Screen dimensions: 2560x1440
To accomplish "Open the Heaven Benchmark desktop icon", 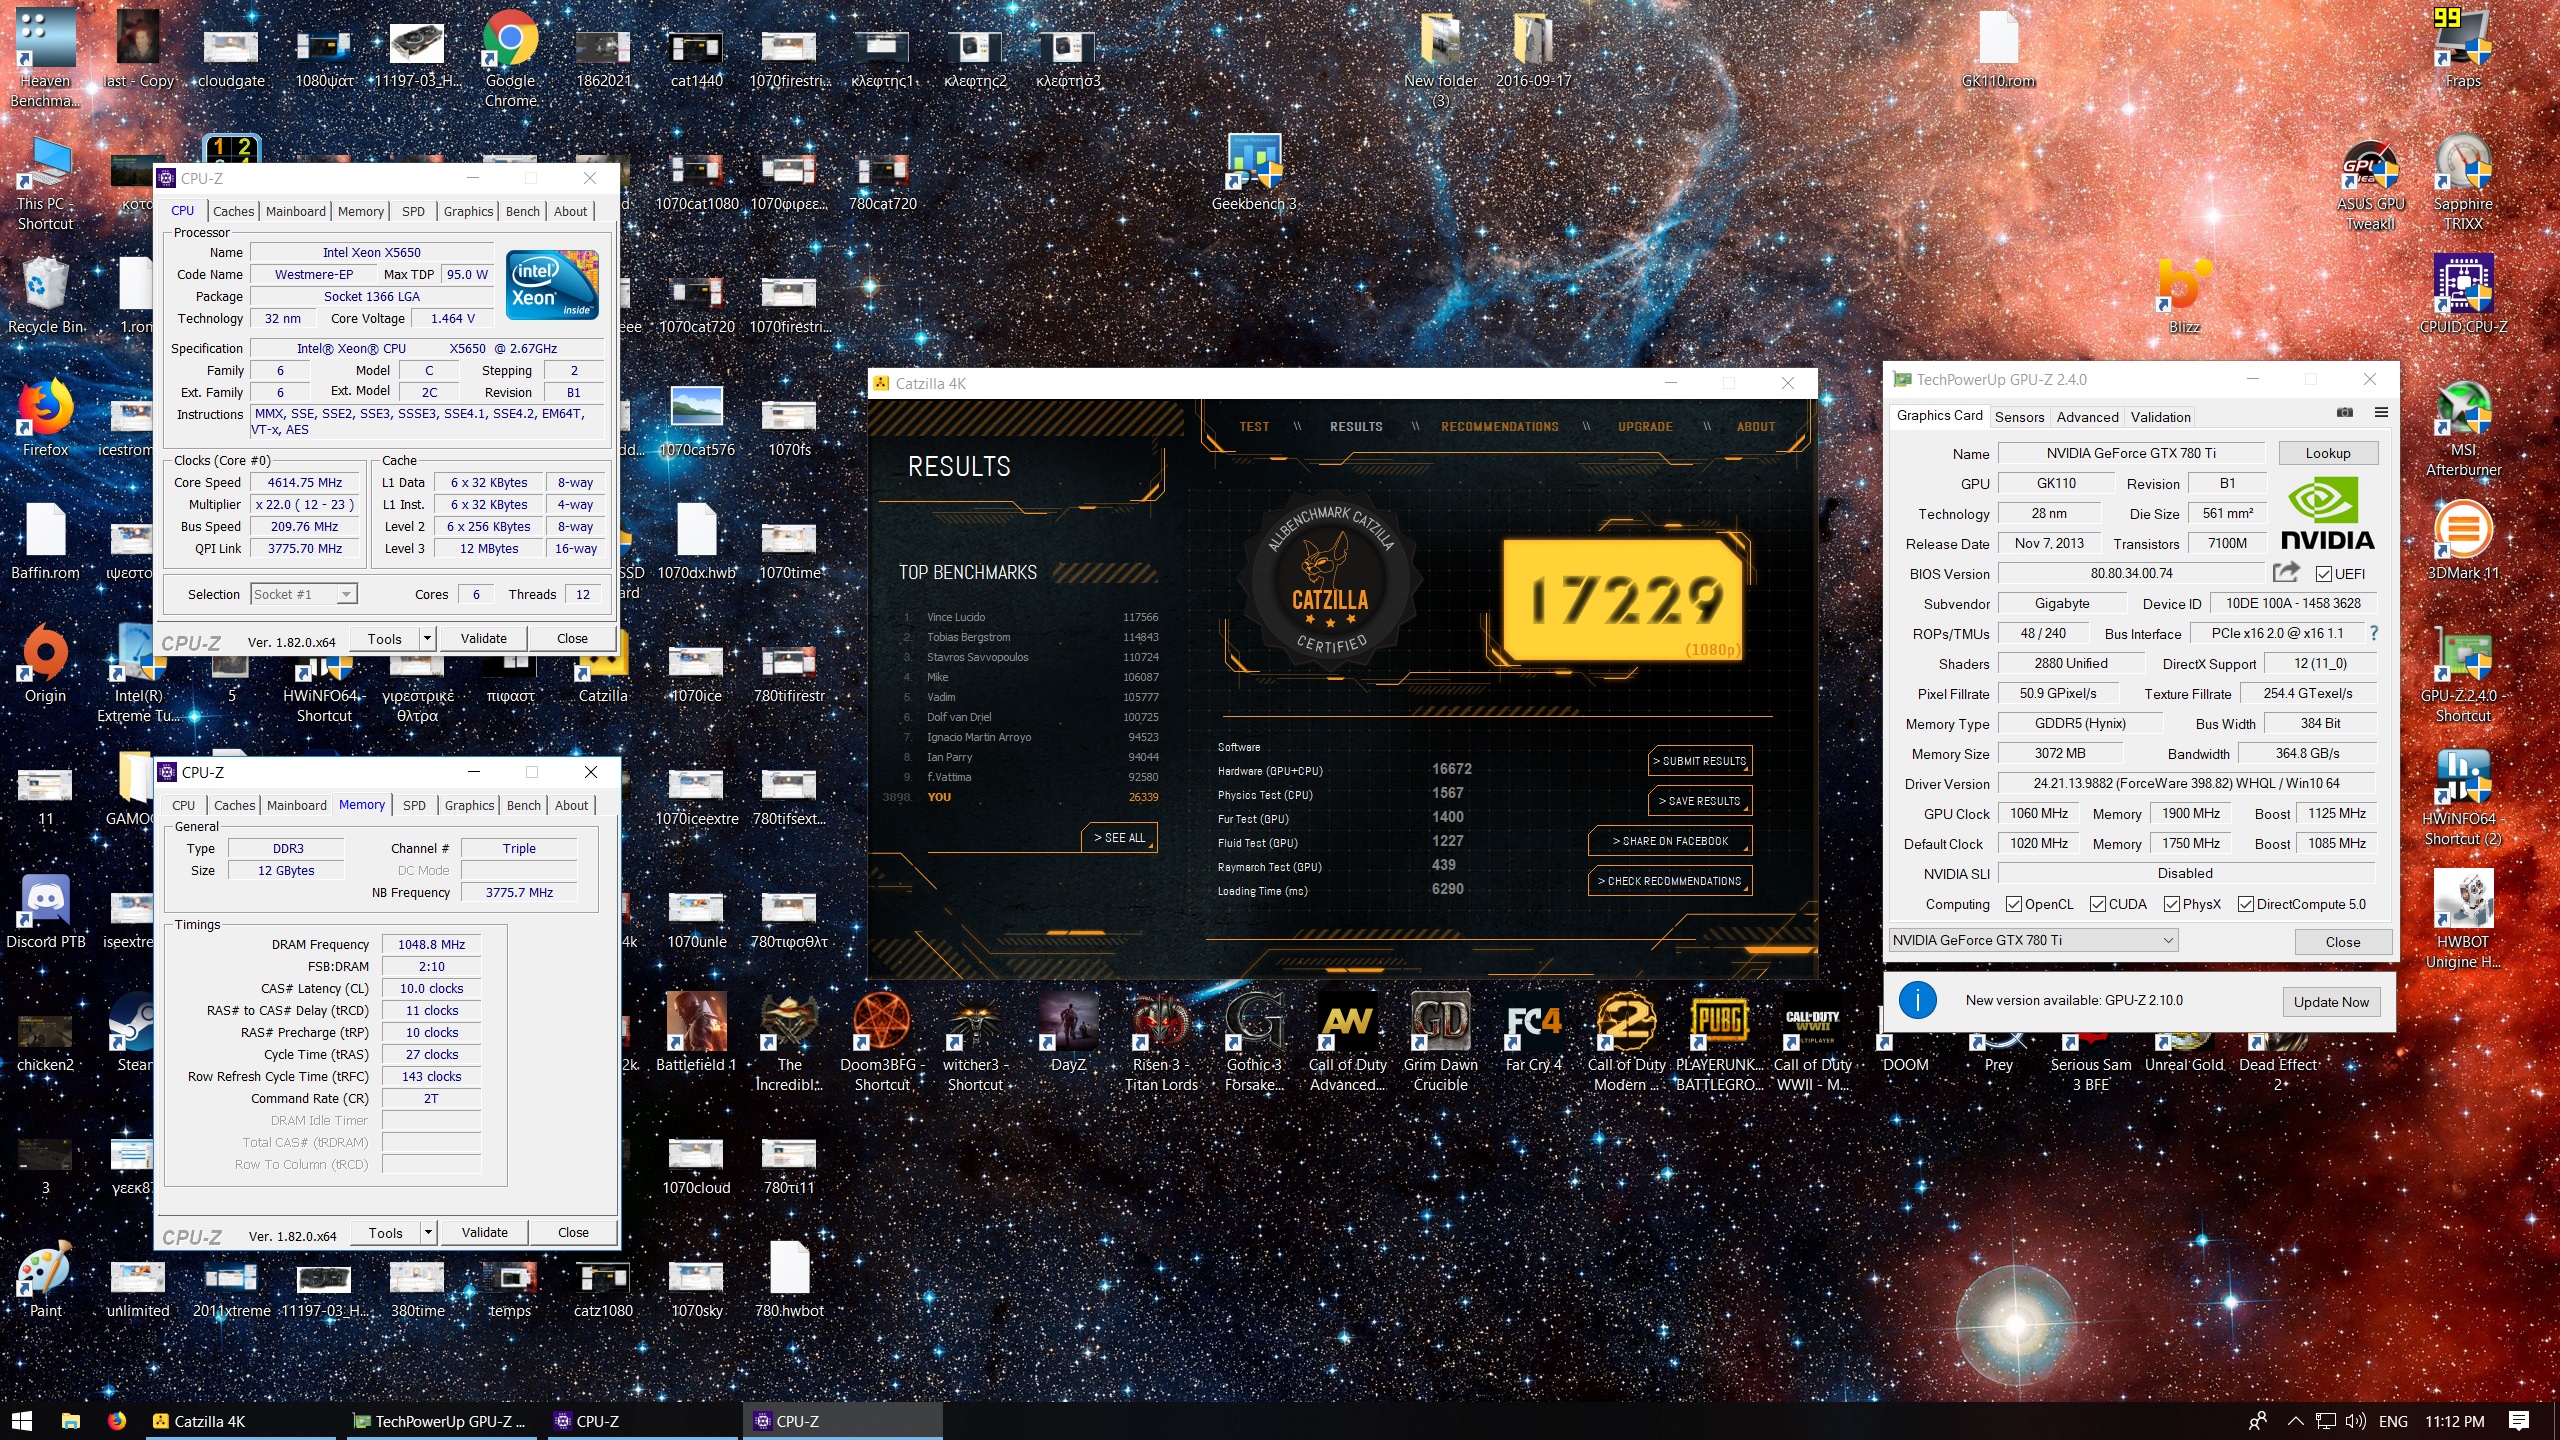I will (x=45, y=58).
